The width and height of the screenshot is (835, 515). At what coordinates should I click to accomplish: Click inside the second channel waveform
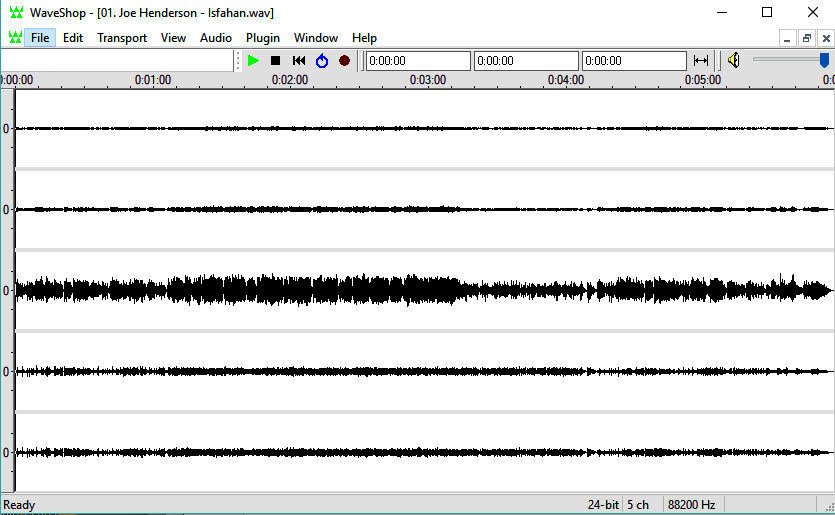[424, 209]
